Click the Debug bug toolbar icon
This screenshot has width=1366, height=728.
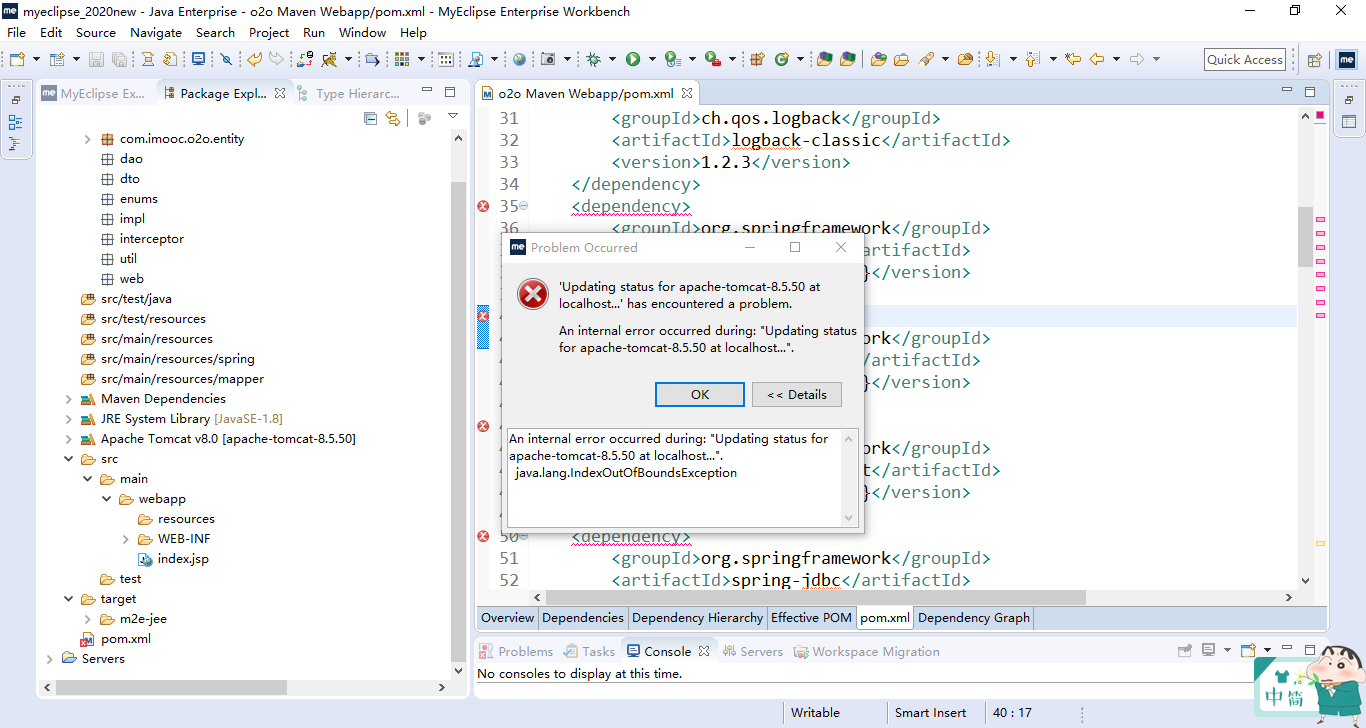coord(594,59)
